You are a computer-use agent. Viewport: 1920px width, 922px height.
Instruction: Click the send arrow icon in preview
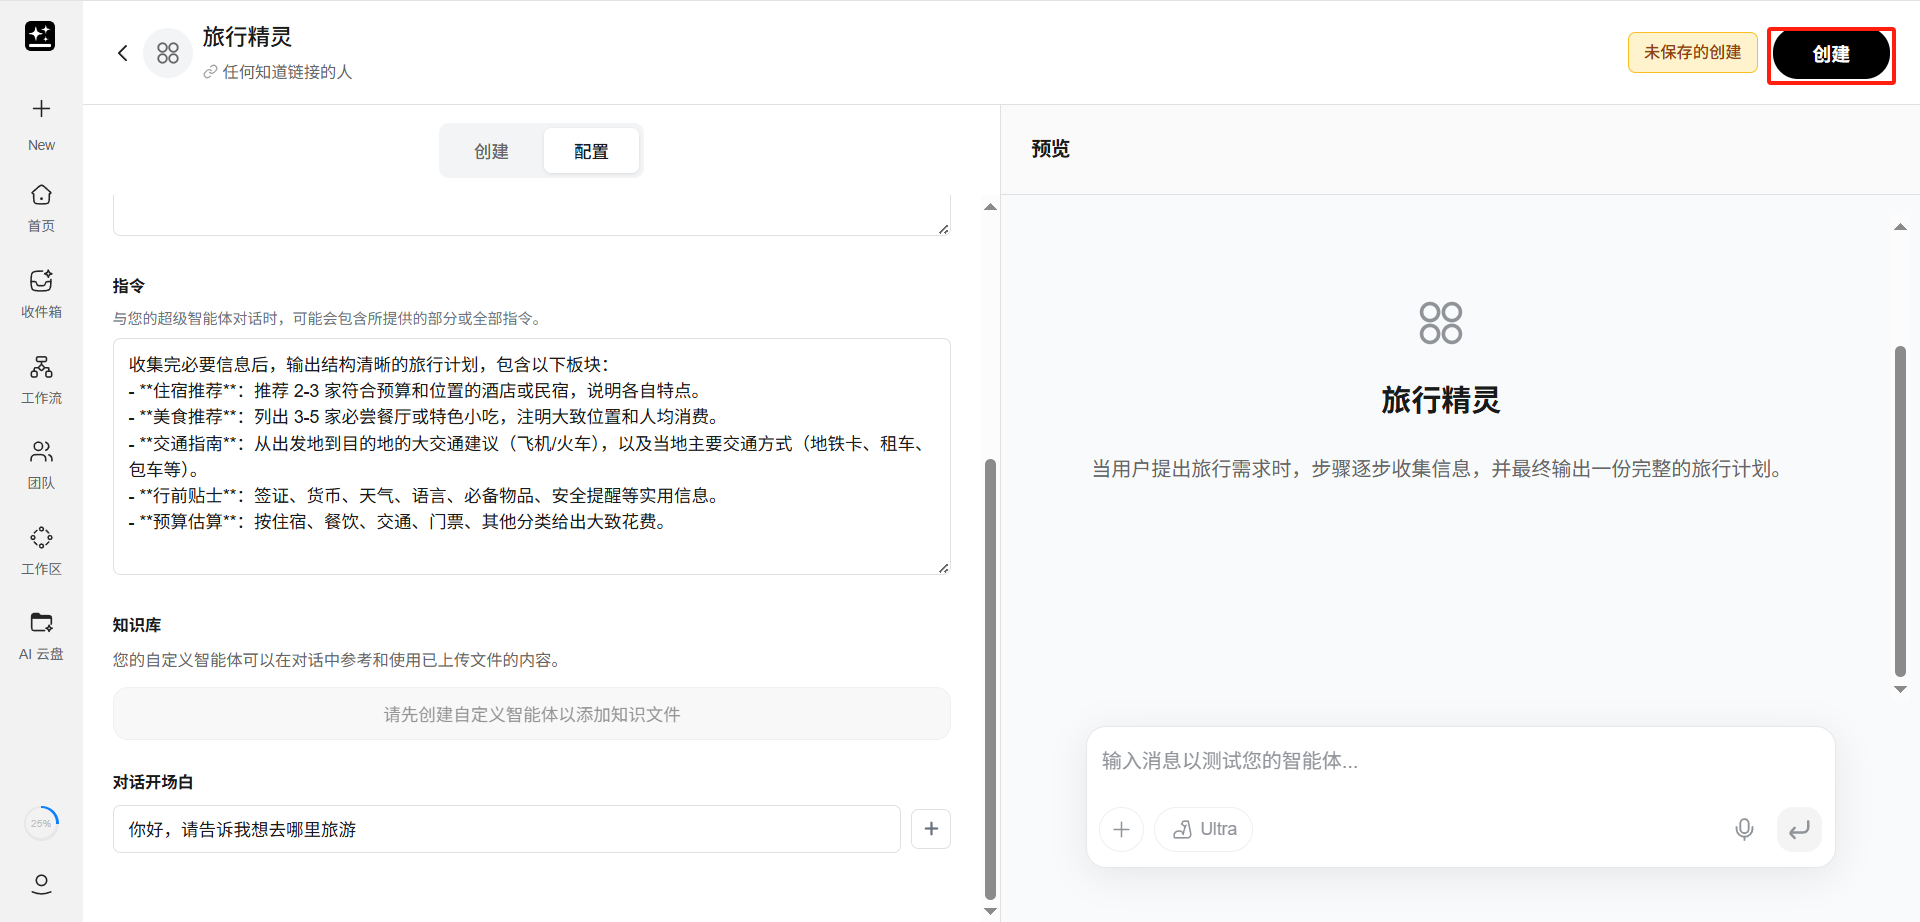1799,829
